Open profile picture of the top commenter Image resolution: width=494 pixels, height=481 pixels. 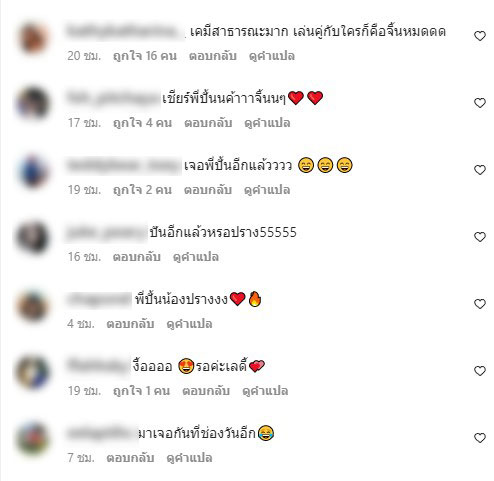point(33,37)
